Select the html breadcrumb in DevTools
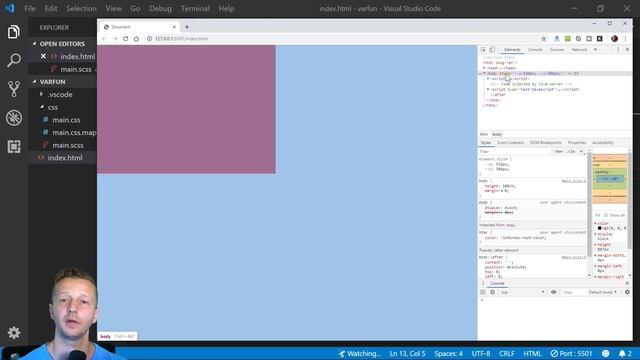640x360 pixels. coord(484,134)
